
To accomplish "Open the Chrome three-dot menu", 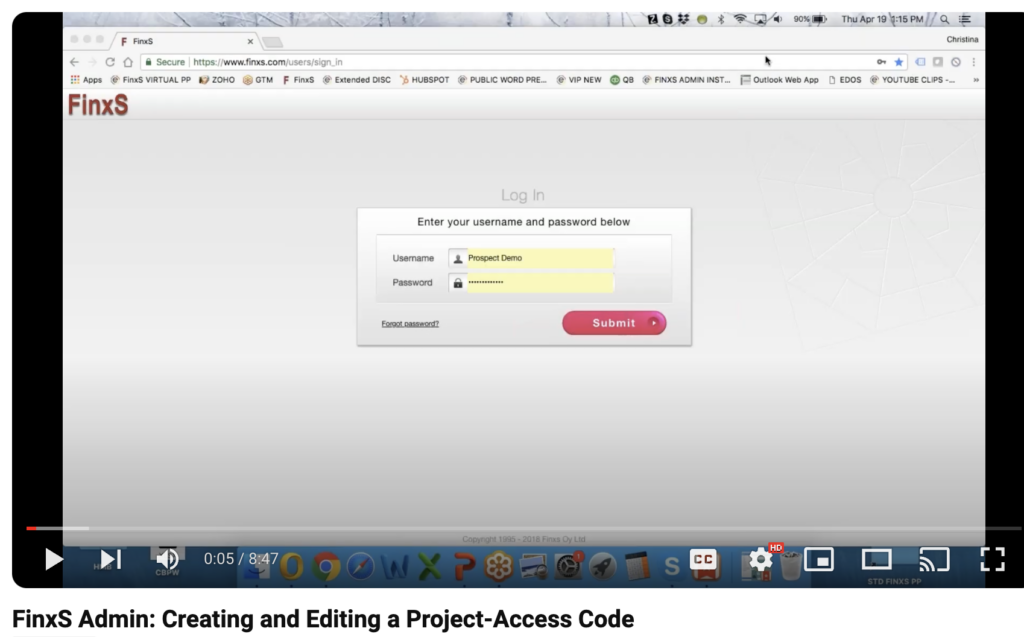I will tap(974, 62).
